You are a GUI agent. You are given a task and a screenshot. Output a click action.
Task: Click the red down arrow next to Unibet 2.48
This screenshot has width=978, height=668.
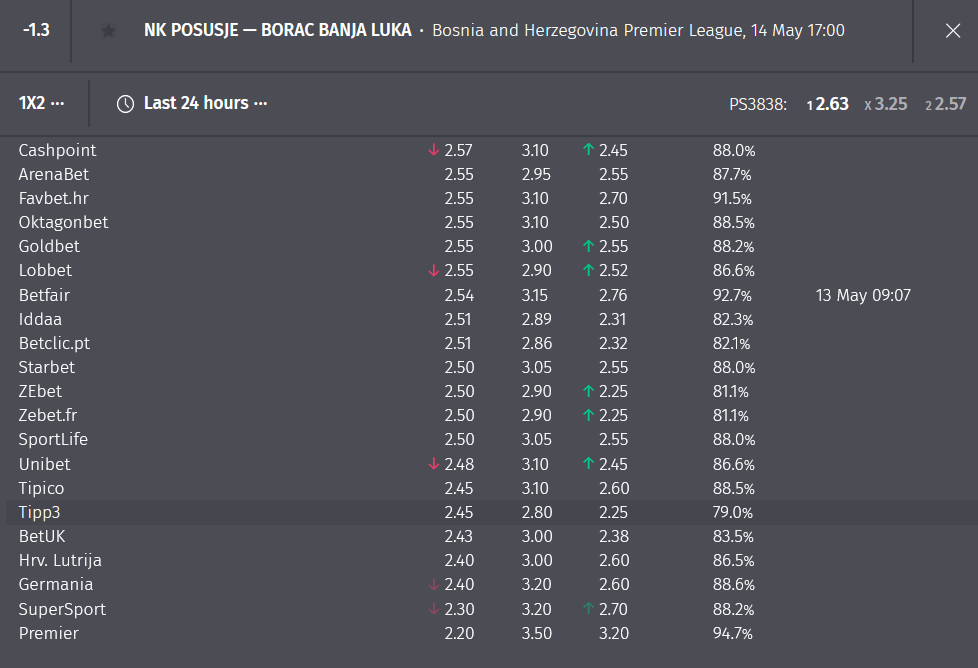coord(433,464)
